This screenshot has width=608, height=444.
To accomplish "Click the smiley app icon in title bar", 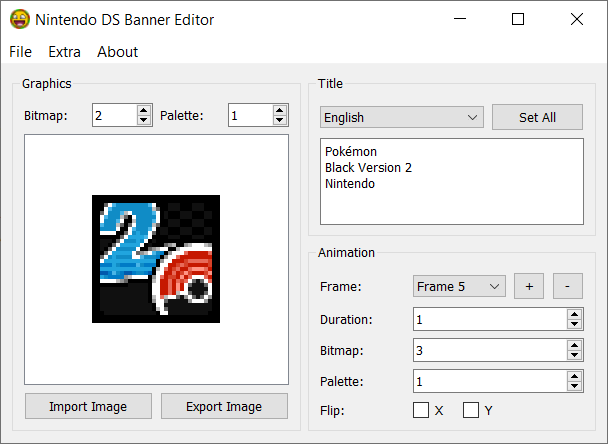I will pyautogui.click(x=20, y=19).
